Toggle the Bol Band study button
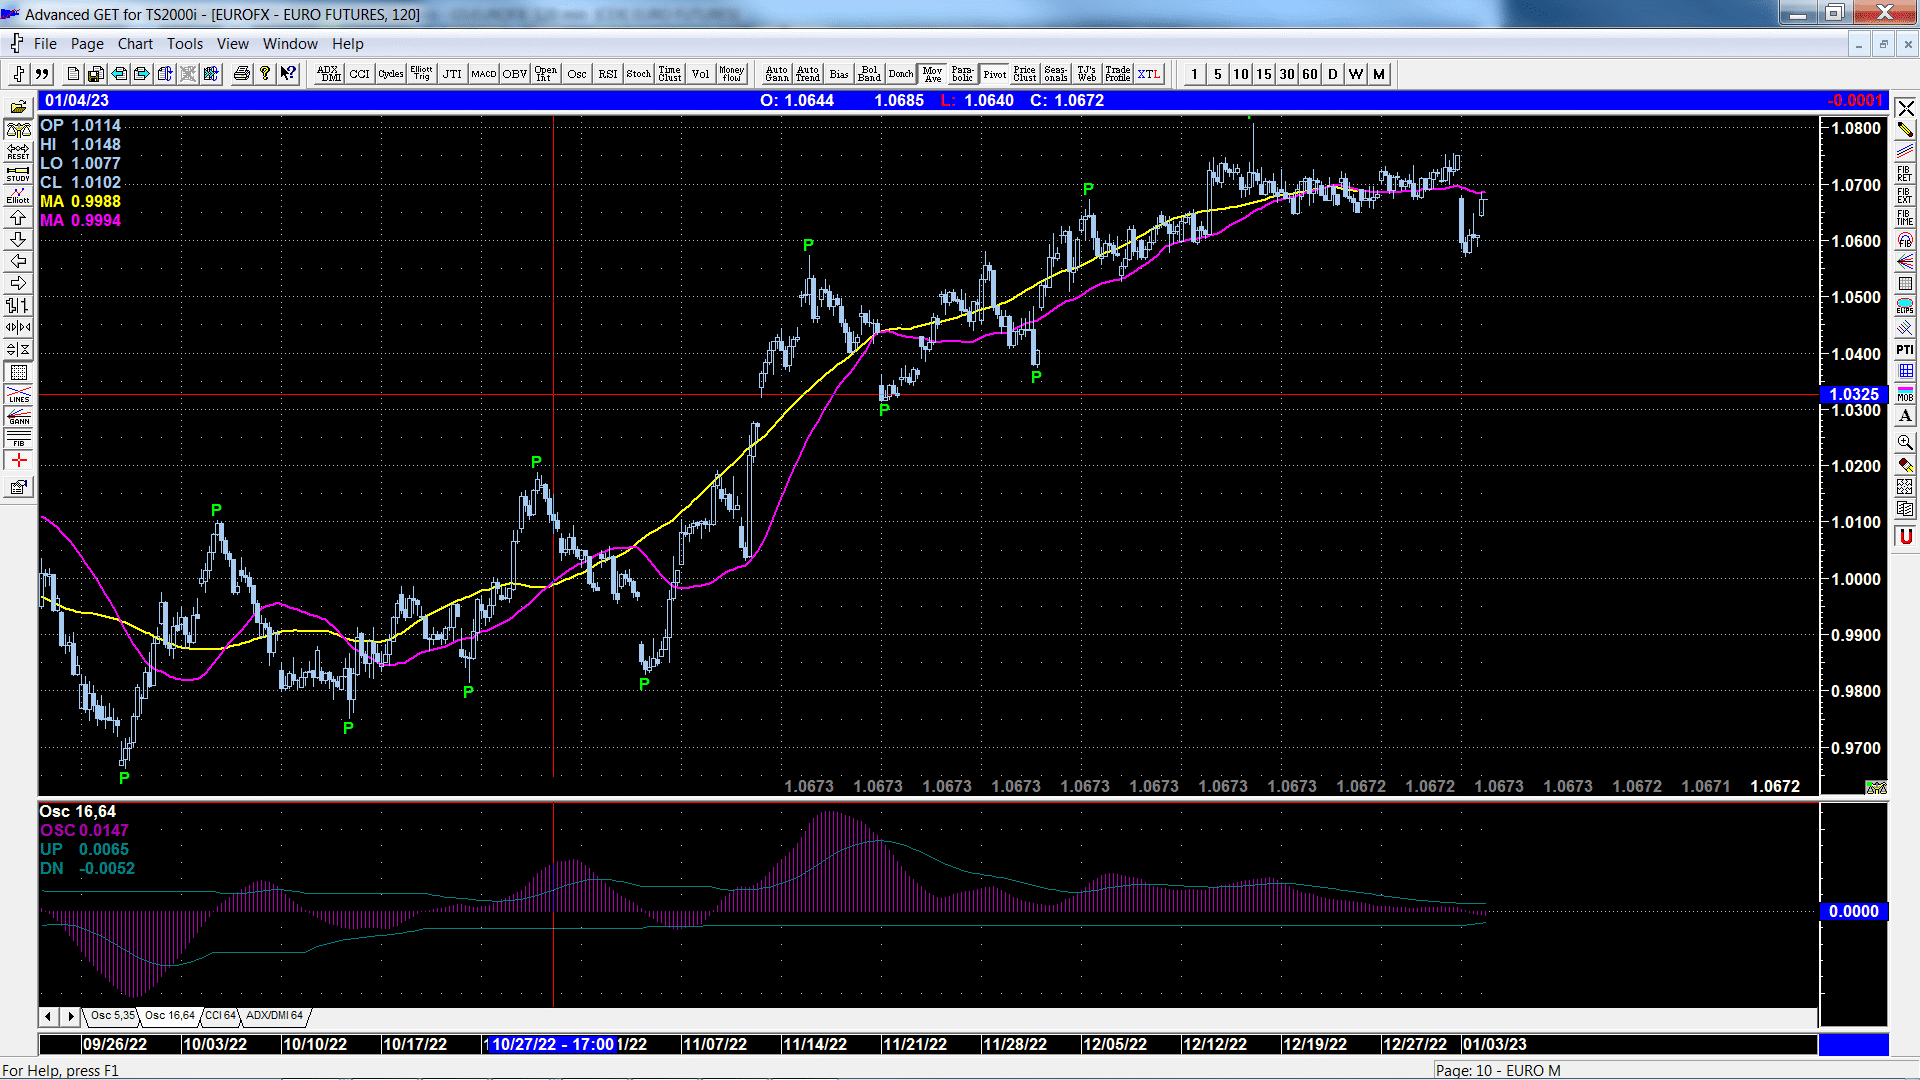 click(x=870, y=74)
